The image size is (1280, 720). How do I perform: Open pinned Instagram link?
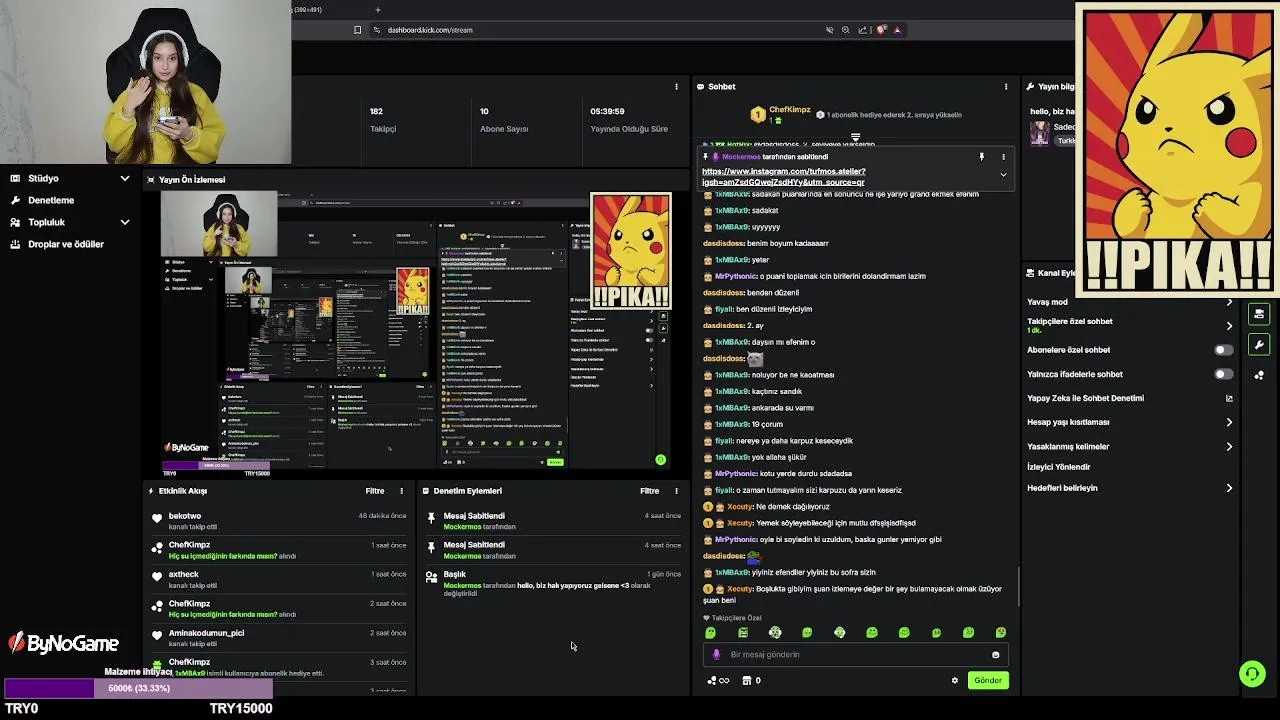pyautogui.click(x=784, y=177)
